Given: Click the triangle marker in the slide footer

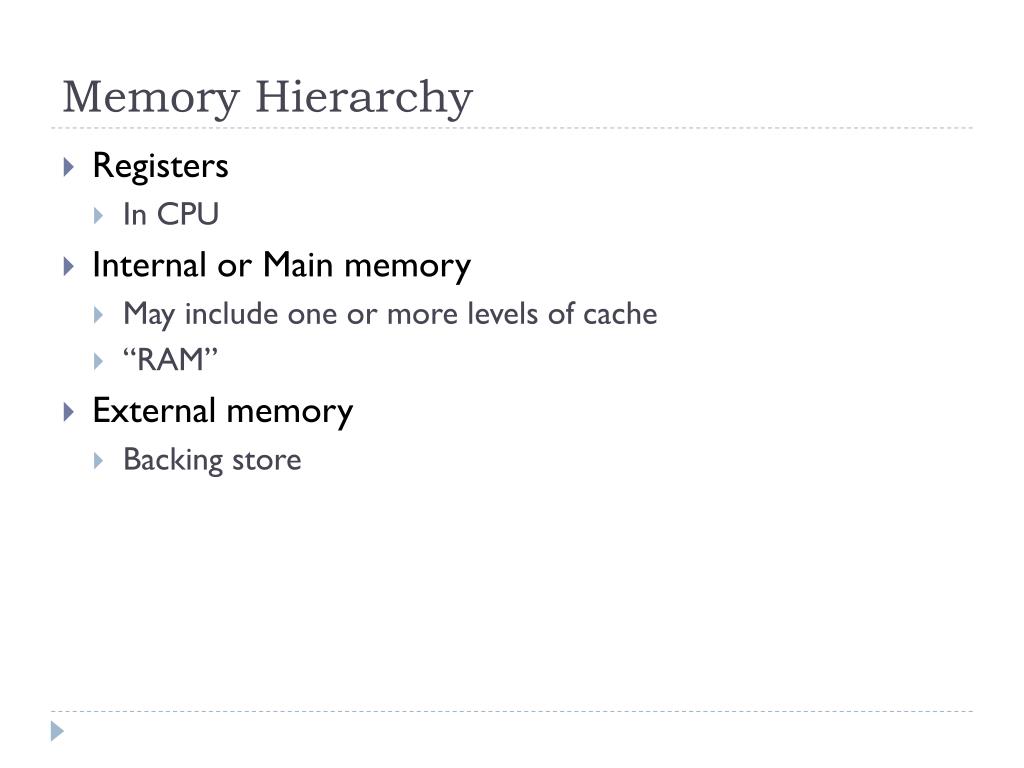Looking at the screenshot, I should coord(57,731).
